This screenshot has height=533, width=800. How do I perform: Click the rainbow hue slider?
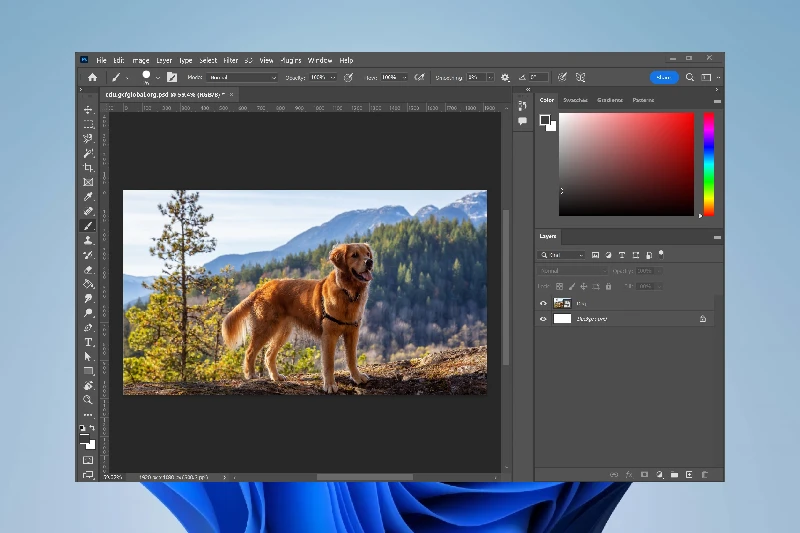point(708,163)
